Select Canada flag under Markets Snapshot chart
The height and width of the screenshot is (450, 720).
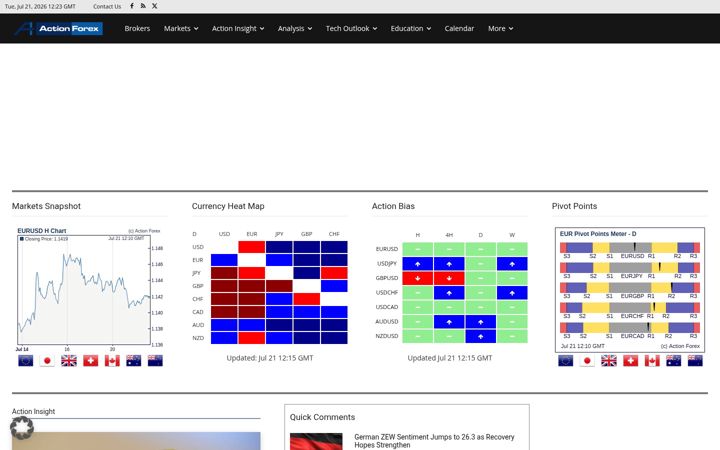point(112,360)
